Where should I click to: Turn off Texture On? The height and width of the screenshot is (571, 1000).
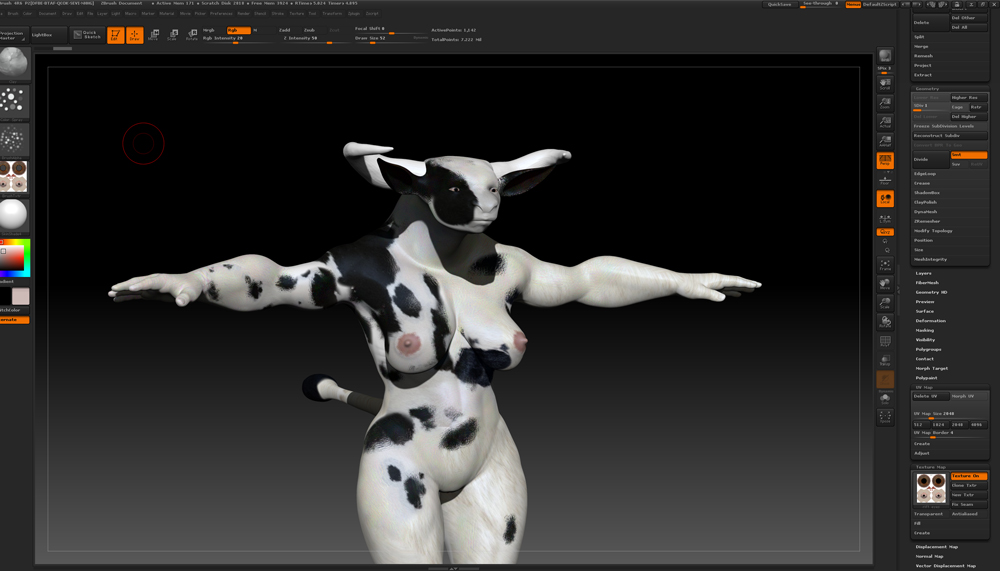(x=968, y=476)
